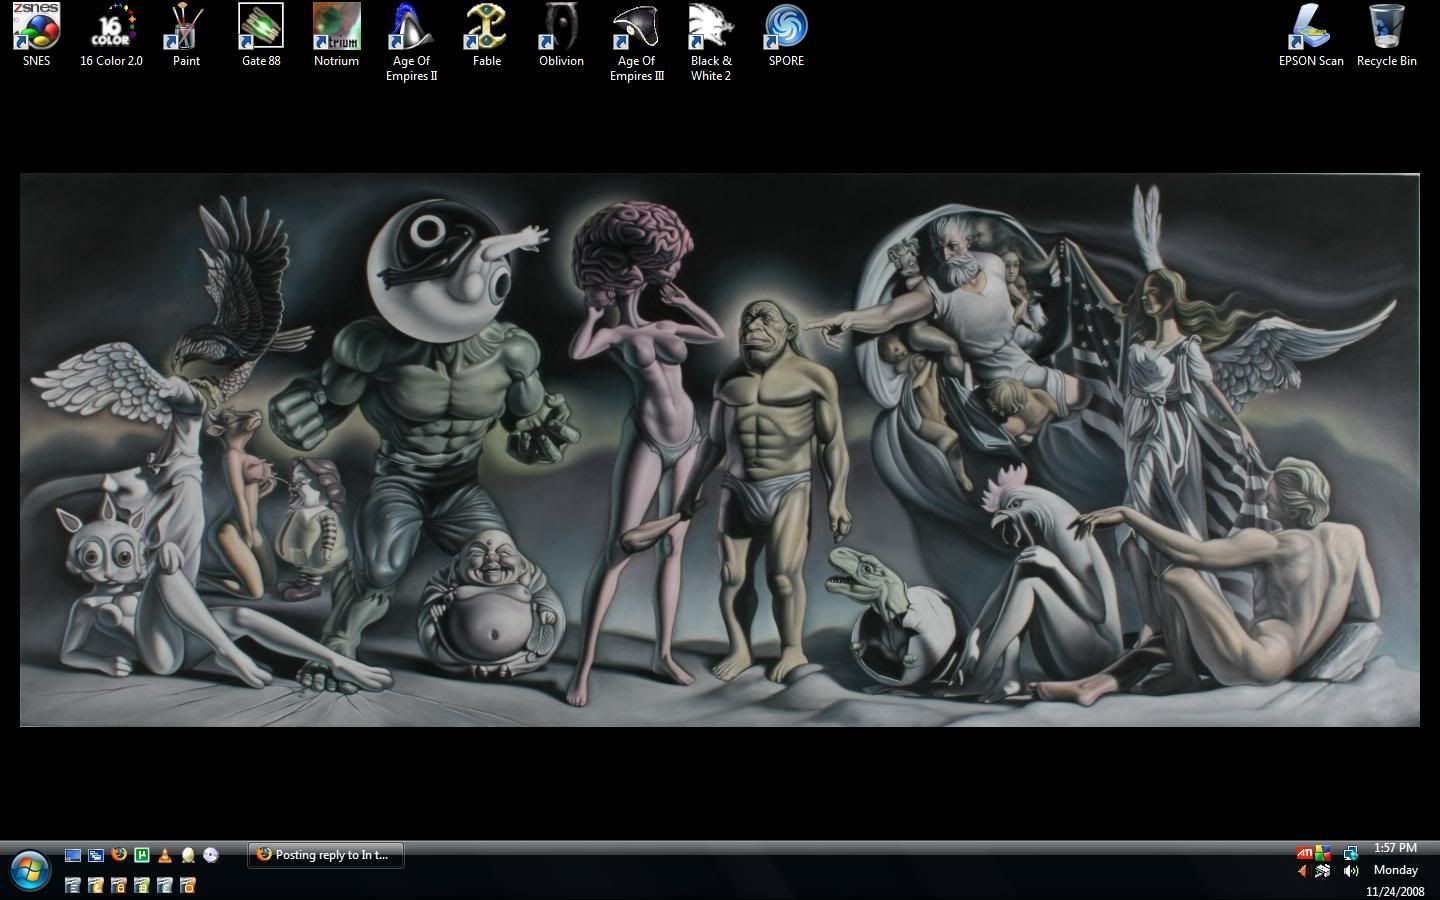Image resolution: width=1440 pixels, height=900 pixels.
Task: Launch VLC from the quick launch cone icon
Action: [x=165, y=855]
